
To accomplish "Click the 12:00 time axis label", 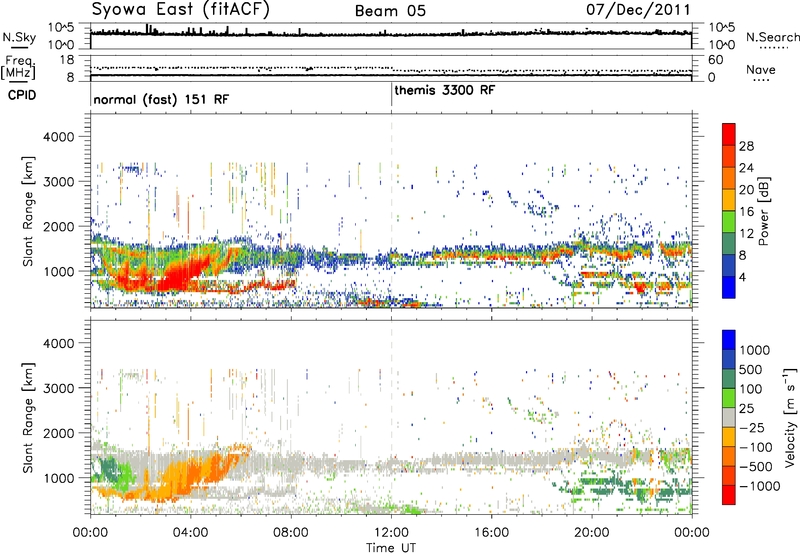I will tap(391, 533).
